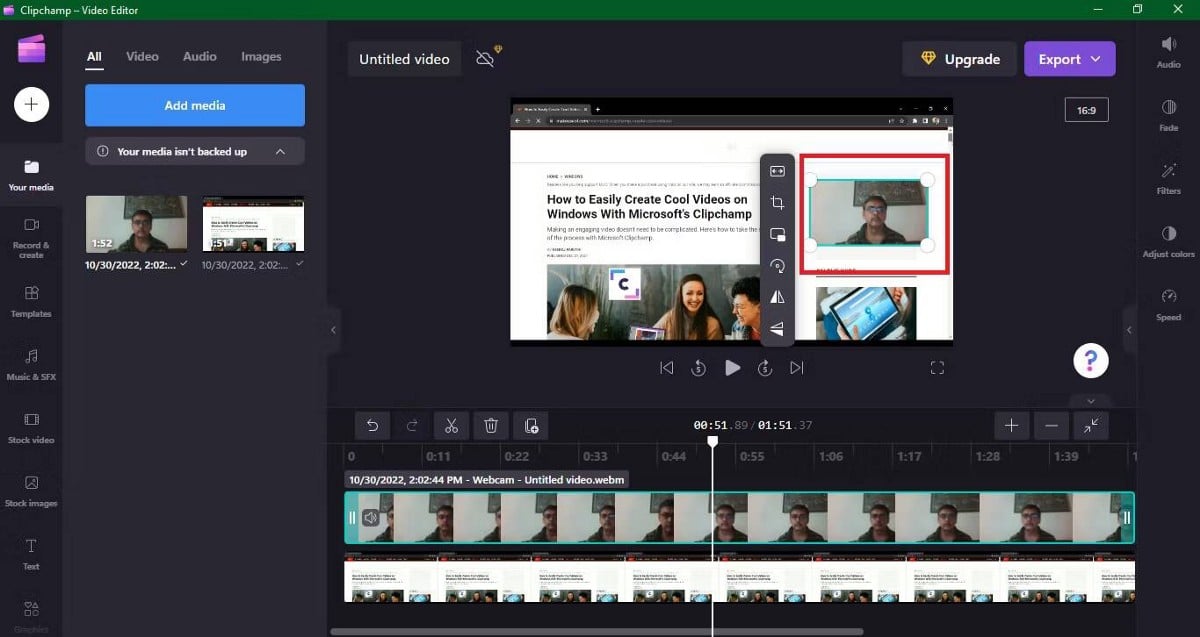Flip the clip horizontally

(778, 297)
